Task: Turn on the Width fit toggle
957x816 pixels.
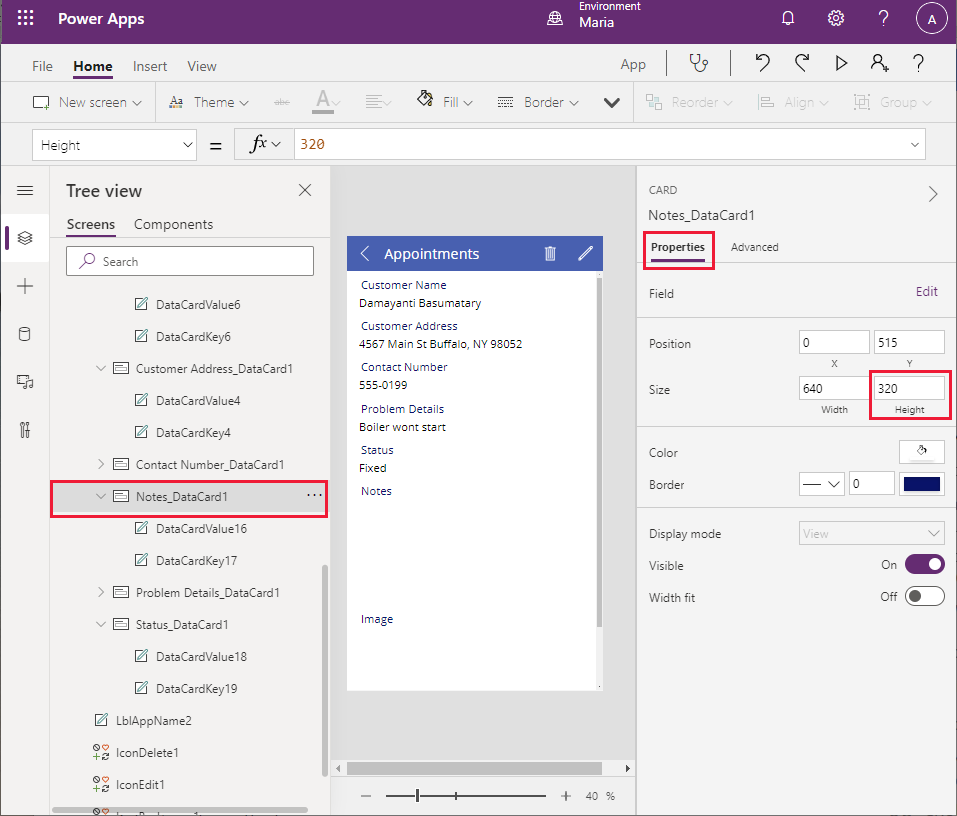Action: (x=924, y=597)
